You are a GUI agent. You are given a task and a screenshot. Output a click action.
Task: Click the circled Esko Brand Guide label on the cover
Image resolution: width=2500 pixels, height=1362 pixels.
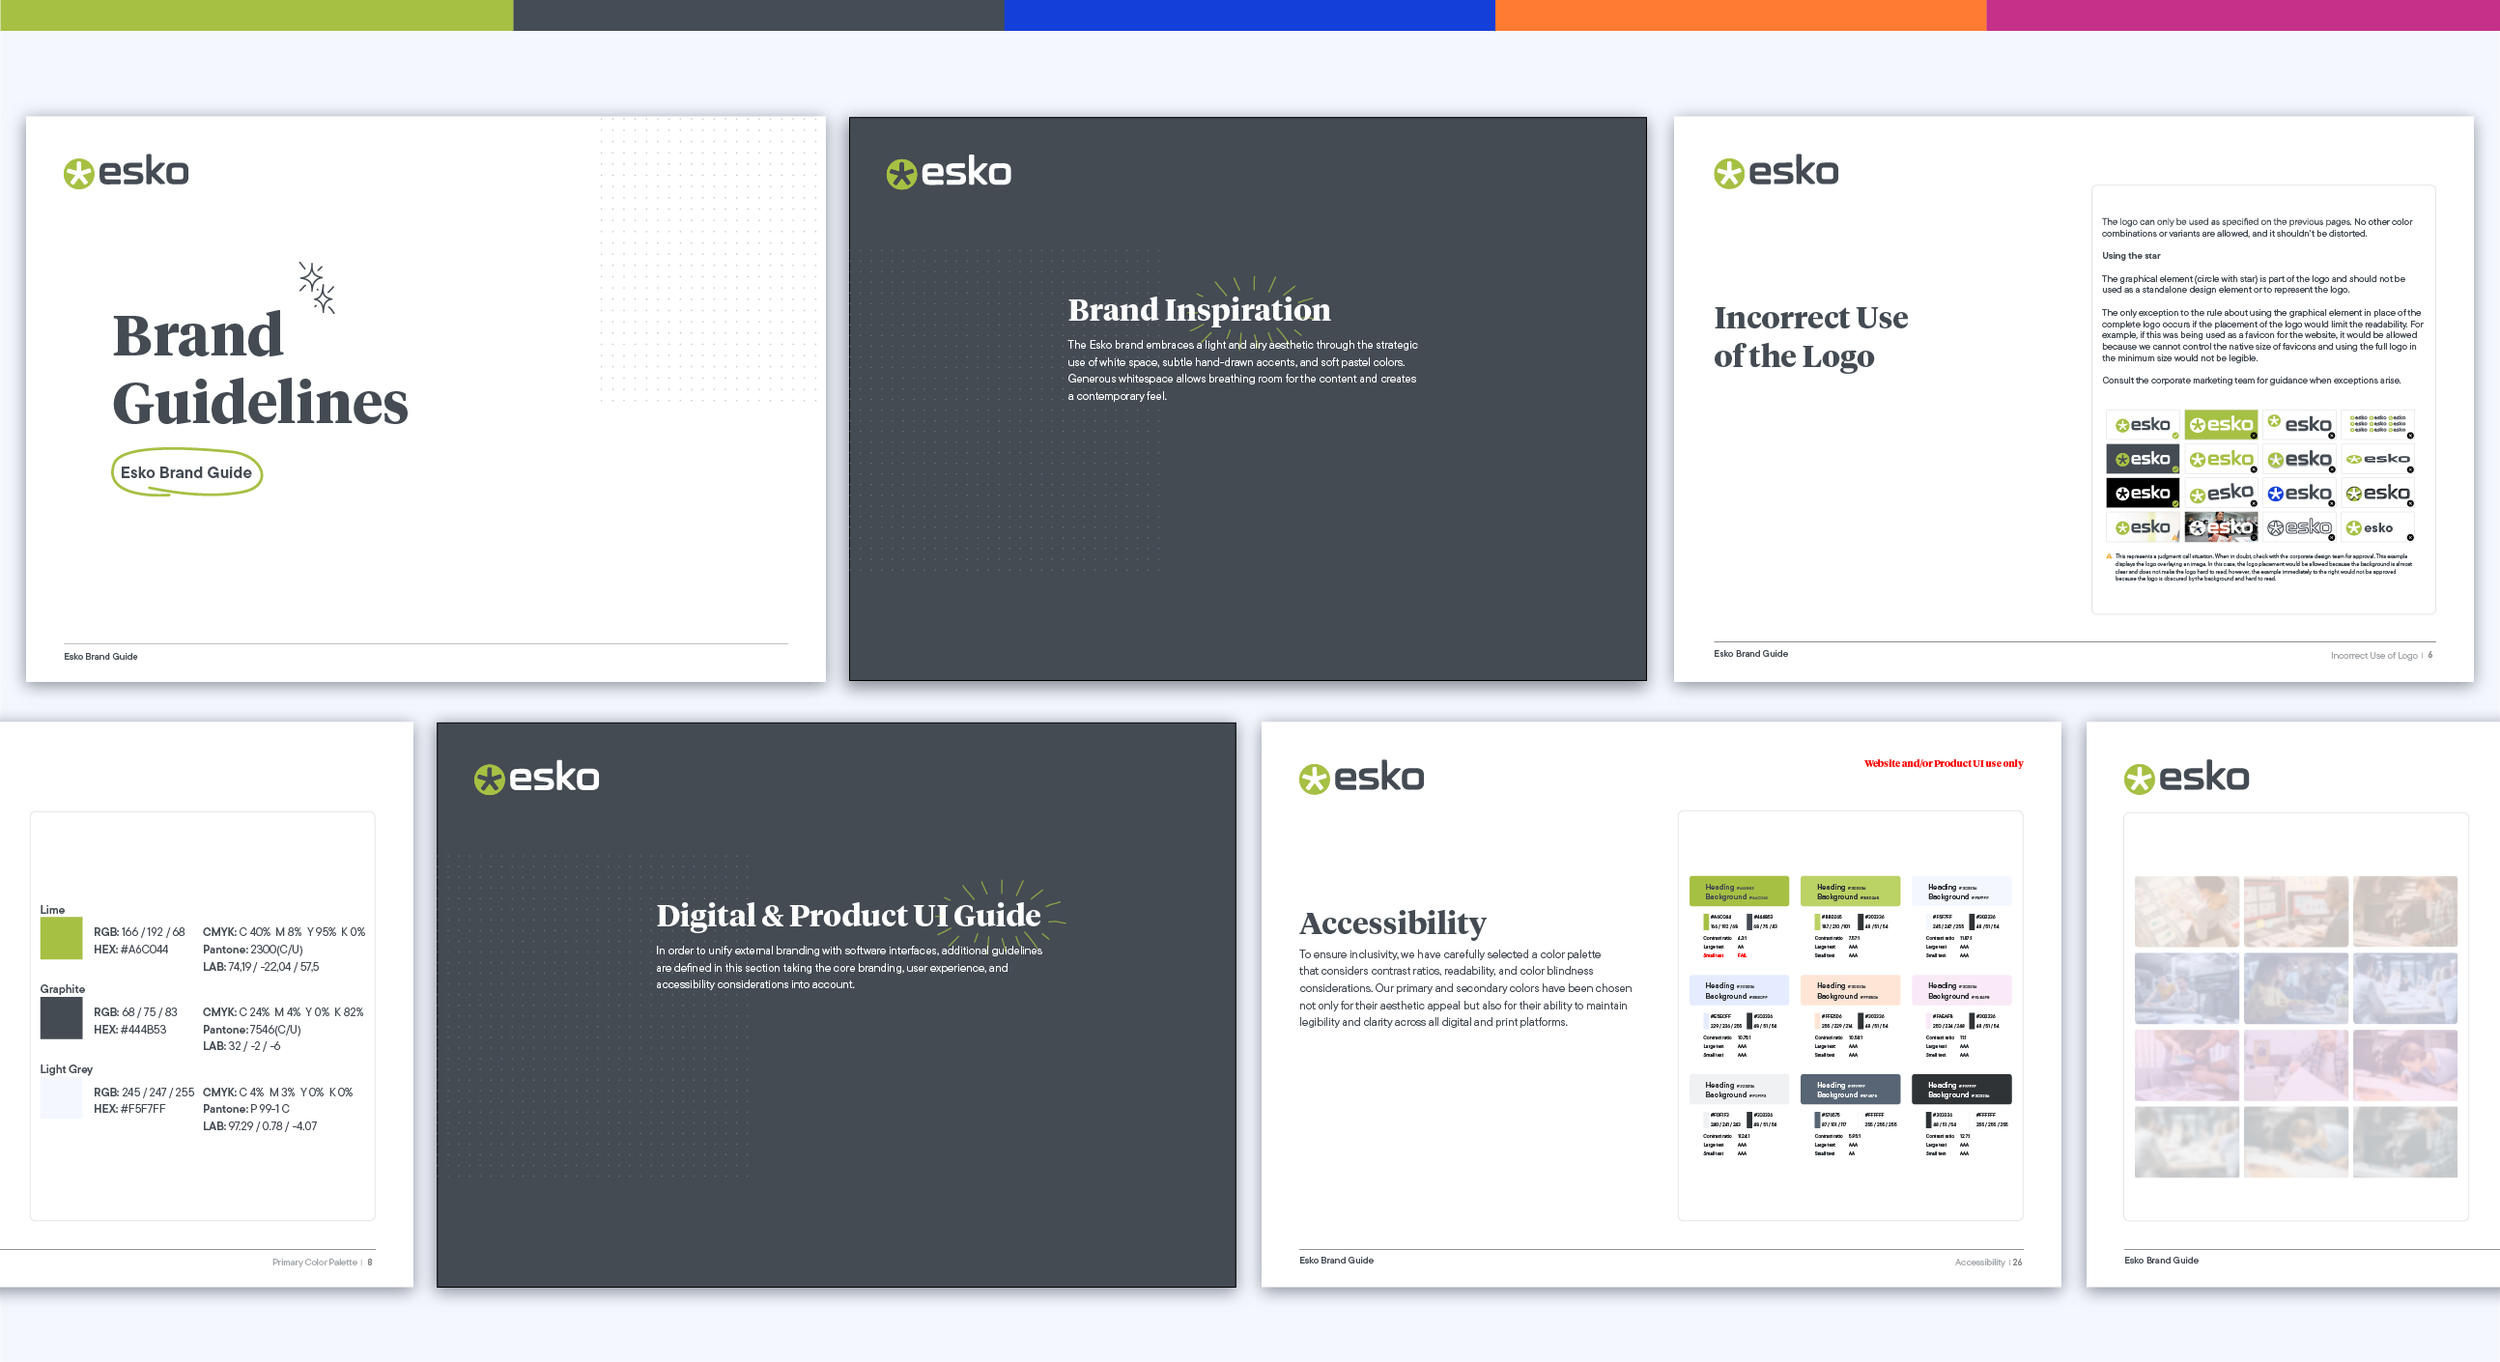[186, 472]
